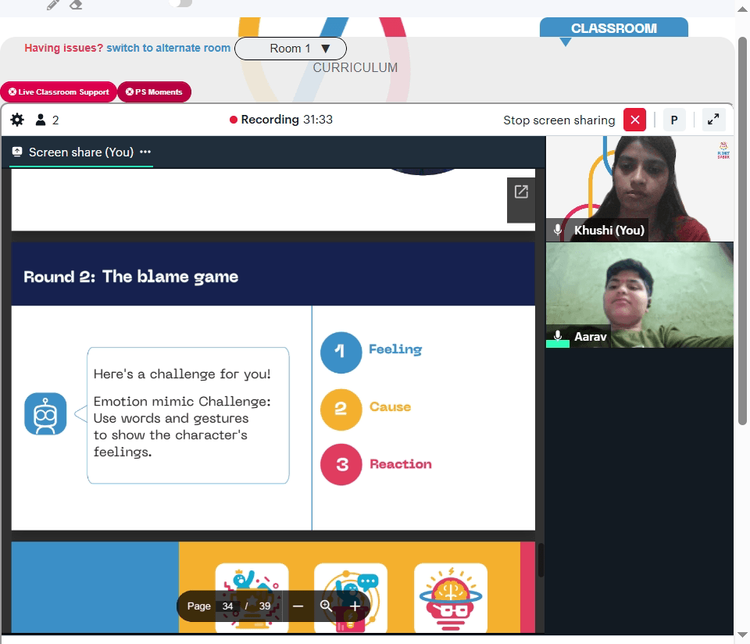
Task: Click the yellow circle number 2 Cause
Action: 341,410
